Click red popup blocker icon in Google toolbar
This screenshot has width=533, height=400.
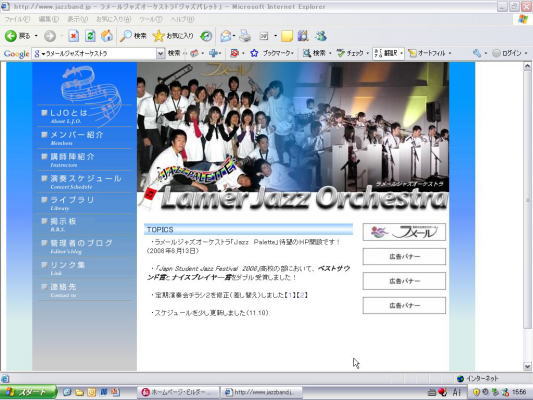[x=235, y=53]
